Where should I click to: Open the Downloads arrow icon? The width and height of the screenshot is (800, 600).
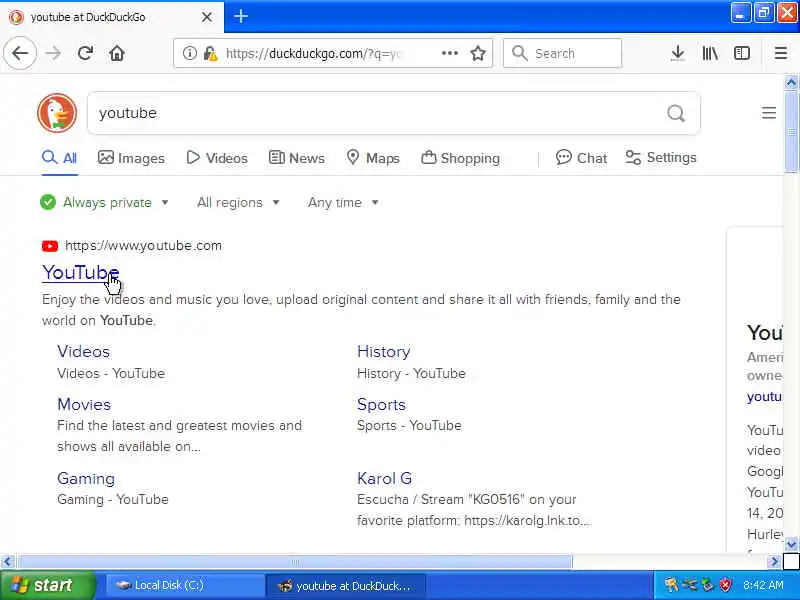678,53
